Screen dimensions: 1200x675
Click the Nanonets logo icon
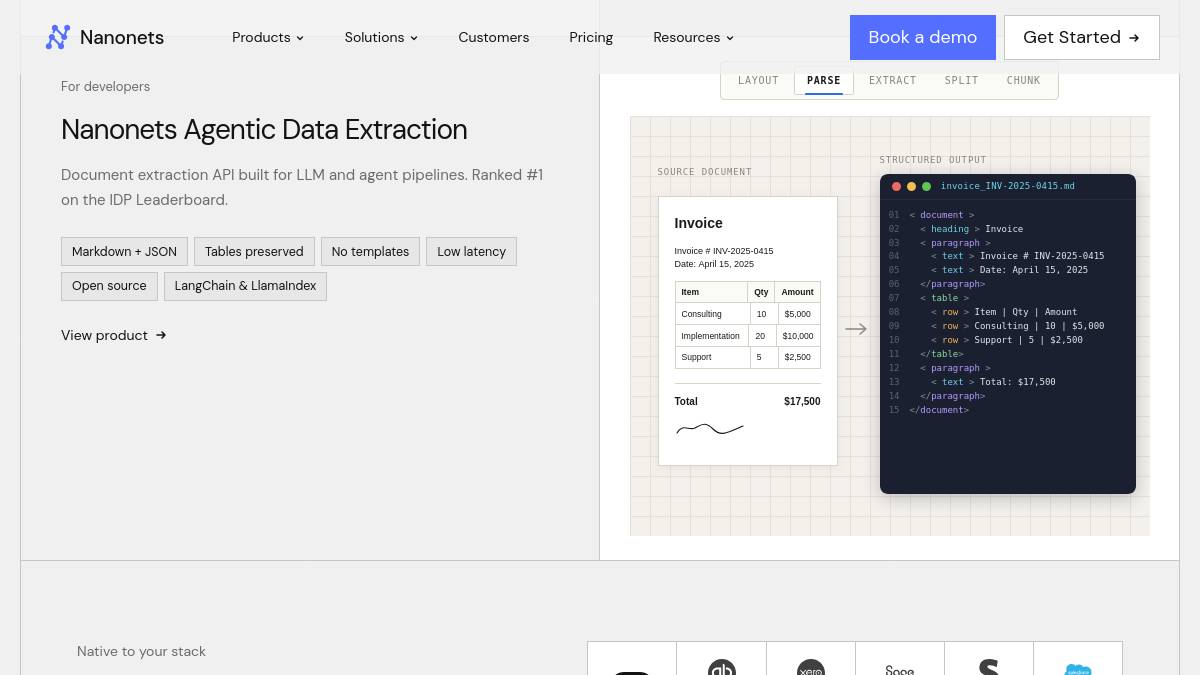click(58, 37)
